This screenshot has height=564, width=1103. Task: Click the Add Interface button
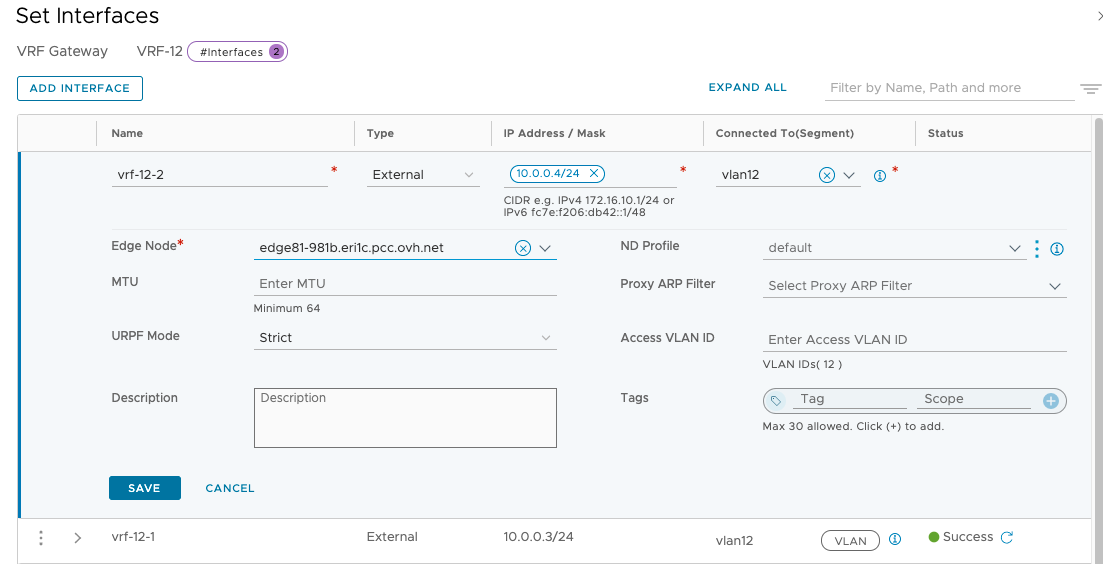point(80,88)
